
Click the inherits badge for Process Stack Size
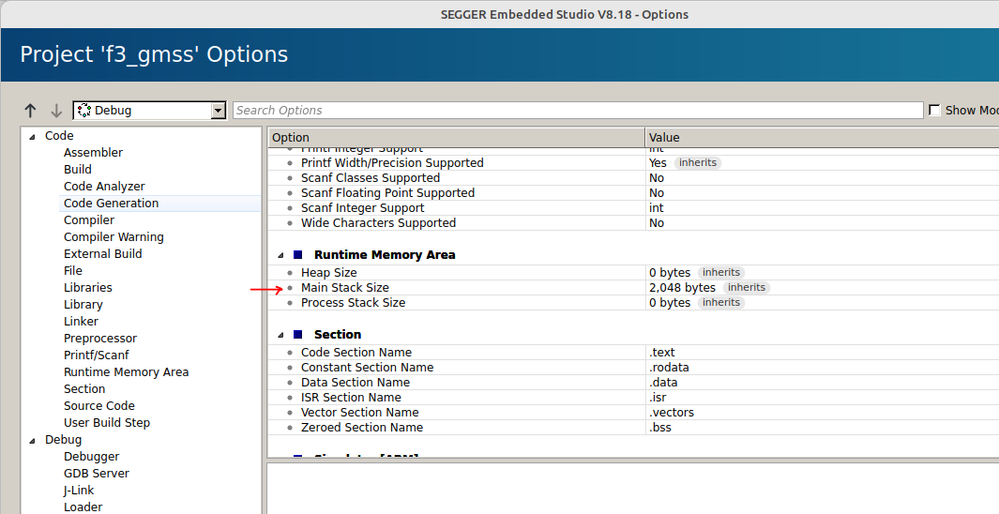[x=721, y=303]
